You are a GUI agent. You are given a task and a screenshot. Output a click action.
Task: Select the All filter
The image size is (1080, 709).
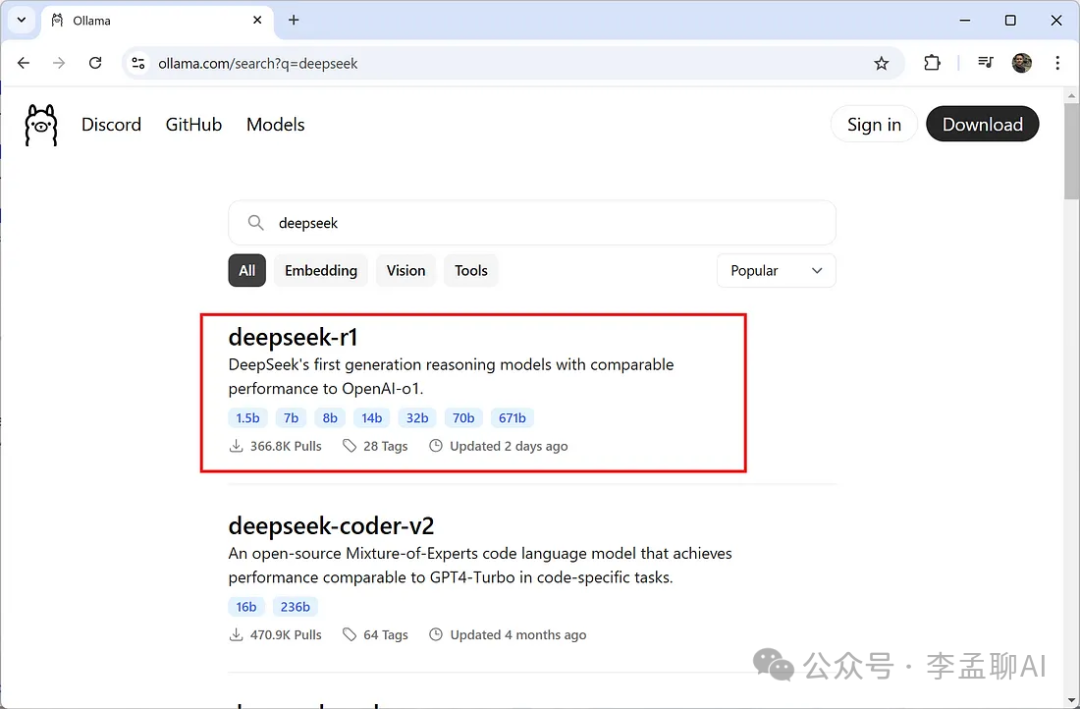tap(247, 271)
